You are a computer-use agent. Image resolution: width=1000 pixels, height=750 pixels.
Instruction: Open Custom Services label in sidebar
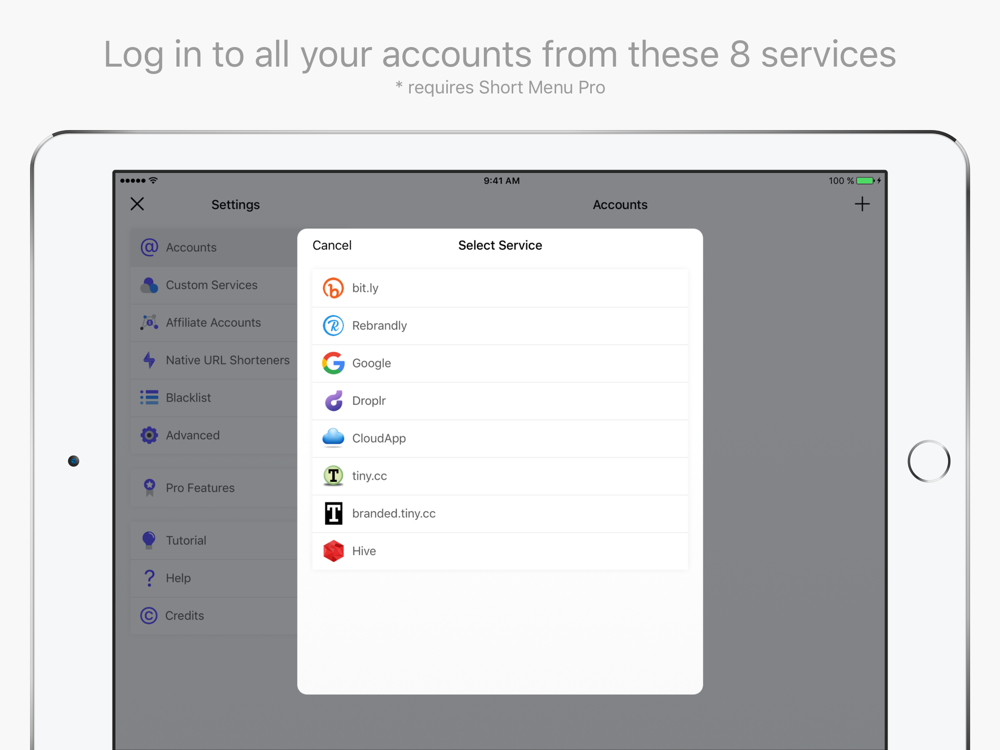[212, 285]
